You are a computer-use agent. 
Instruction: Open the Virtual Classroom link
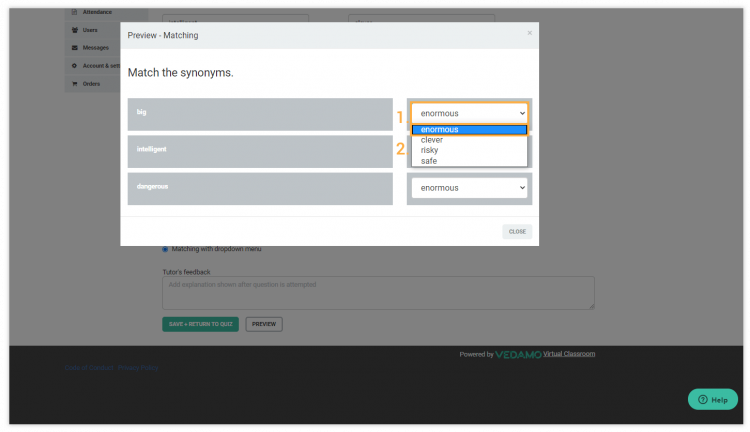pos(569,354)
